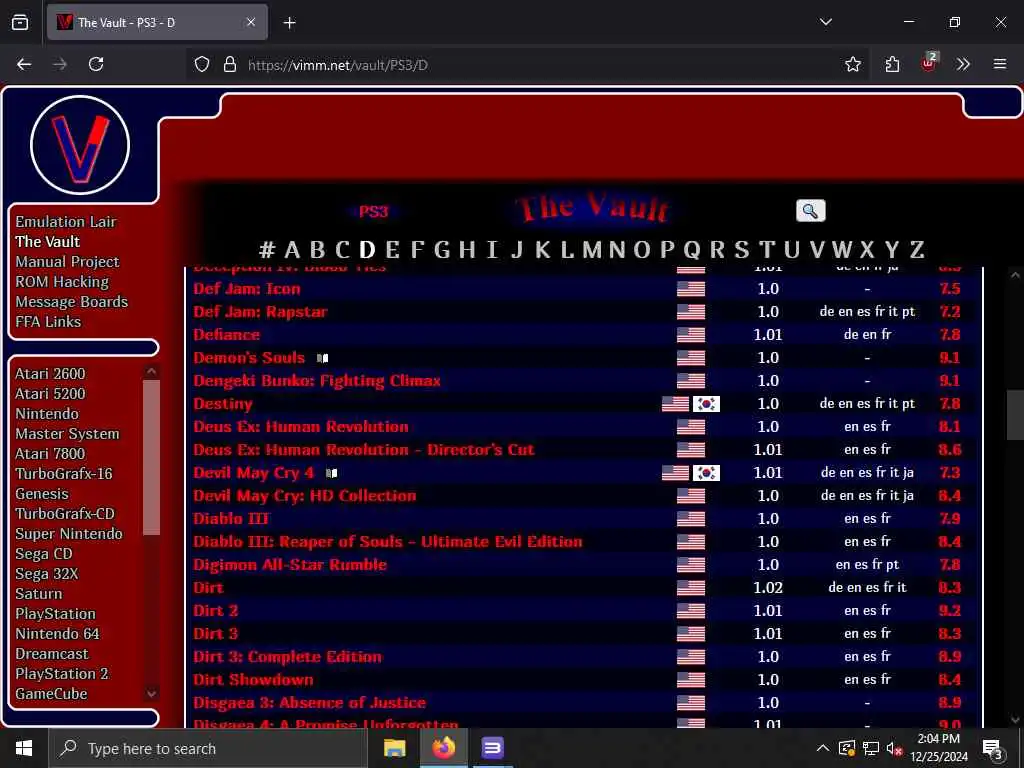
Task: Open Devil May Cry: HD Collection
Action: pyautogui.click(x=304, y=496)
